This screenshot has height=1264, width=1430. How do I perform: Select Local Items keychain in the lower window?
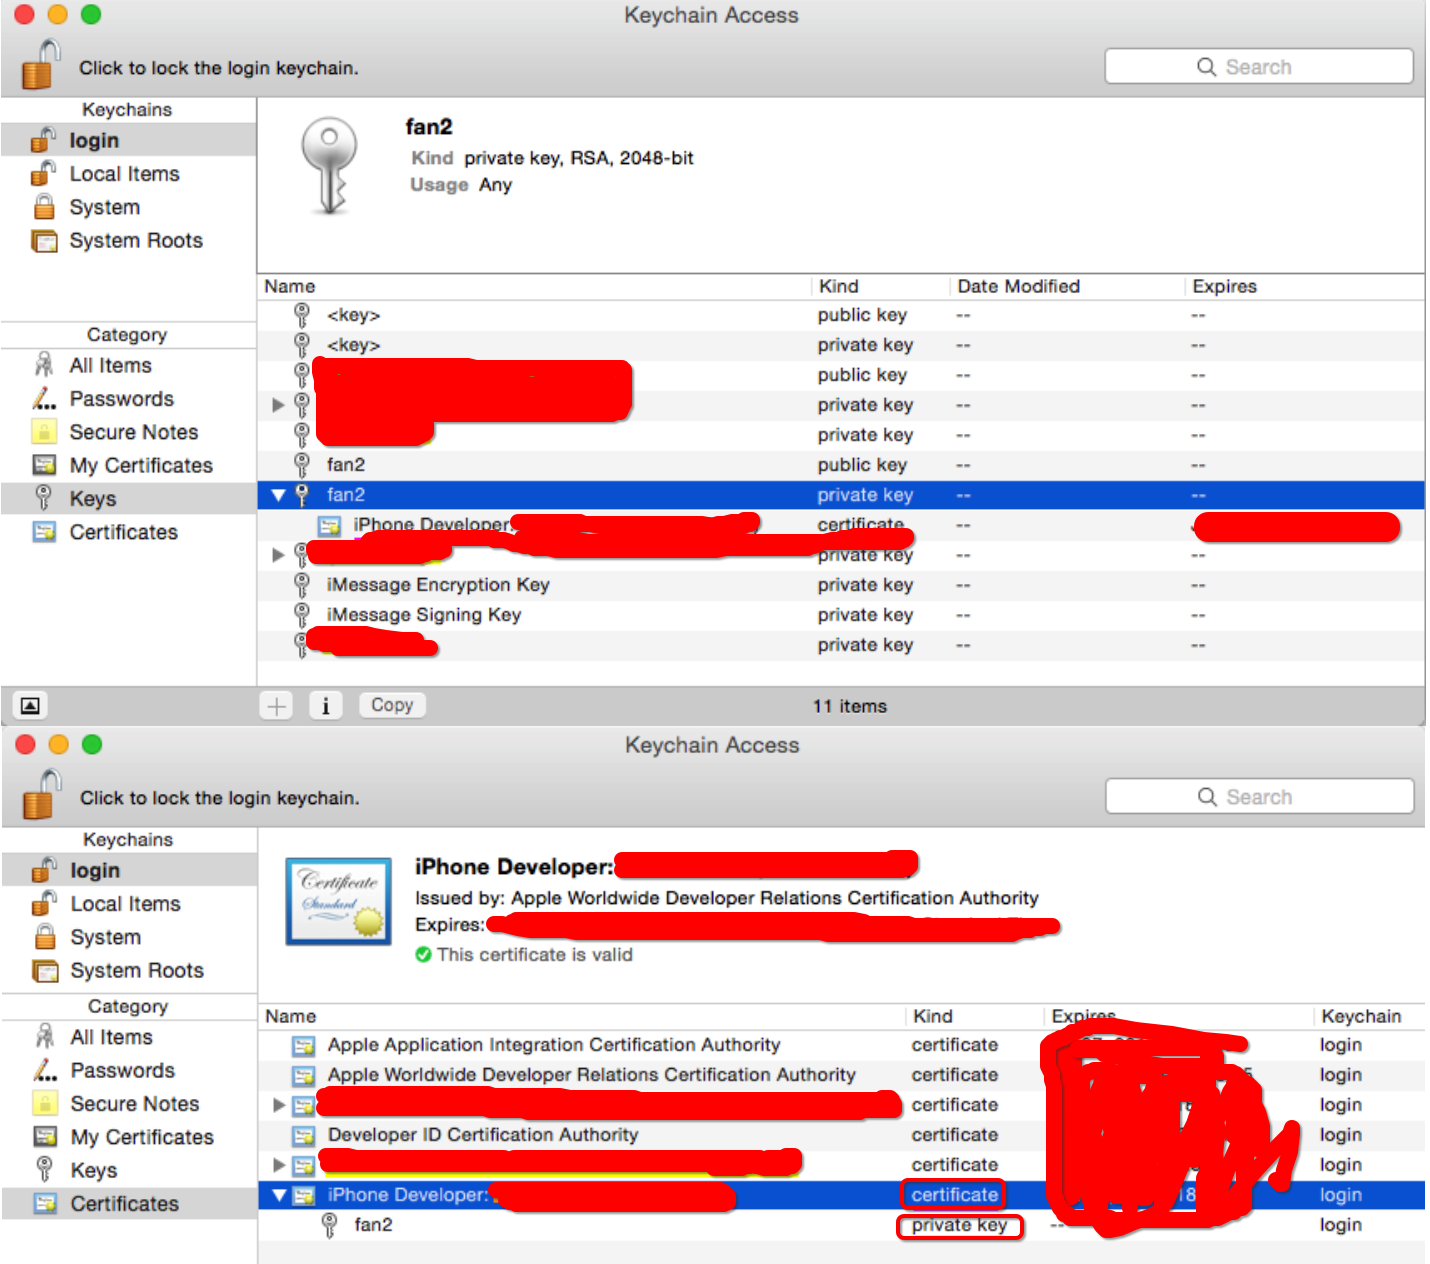130,904
